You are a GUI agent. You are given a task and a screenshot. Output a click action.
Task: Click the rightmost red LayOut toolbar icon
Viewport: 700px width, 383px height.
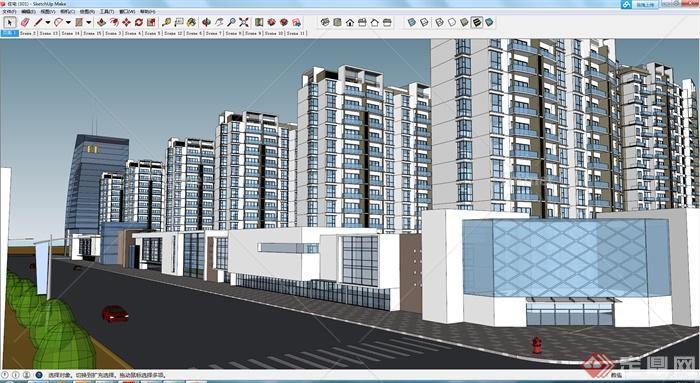click(296, 22)
